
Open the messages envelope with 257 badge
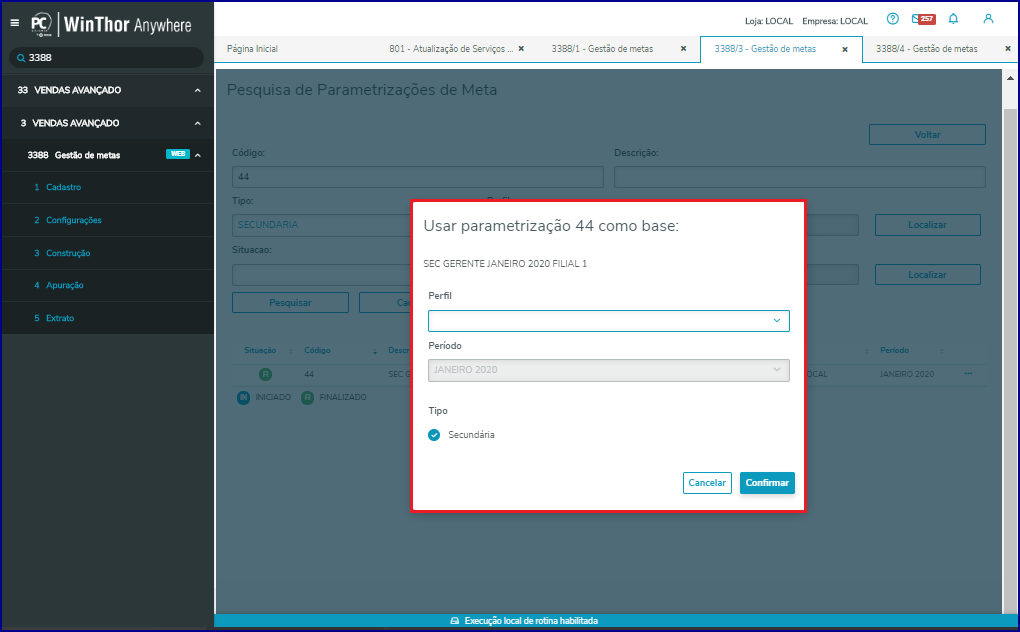pos(923,19)
